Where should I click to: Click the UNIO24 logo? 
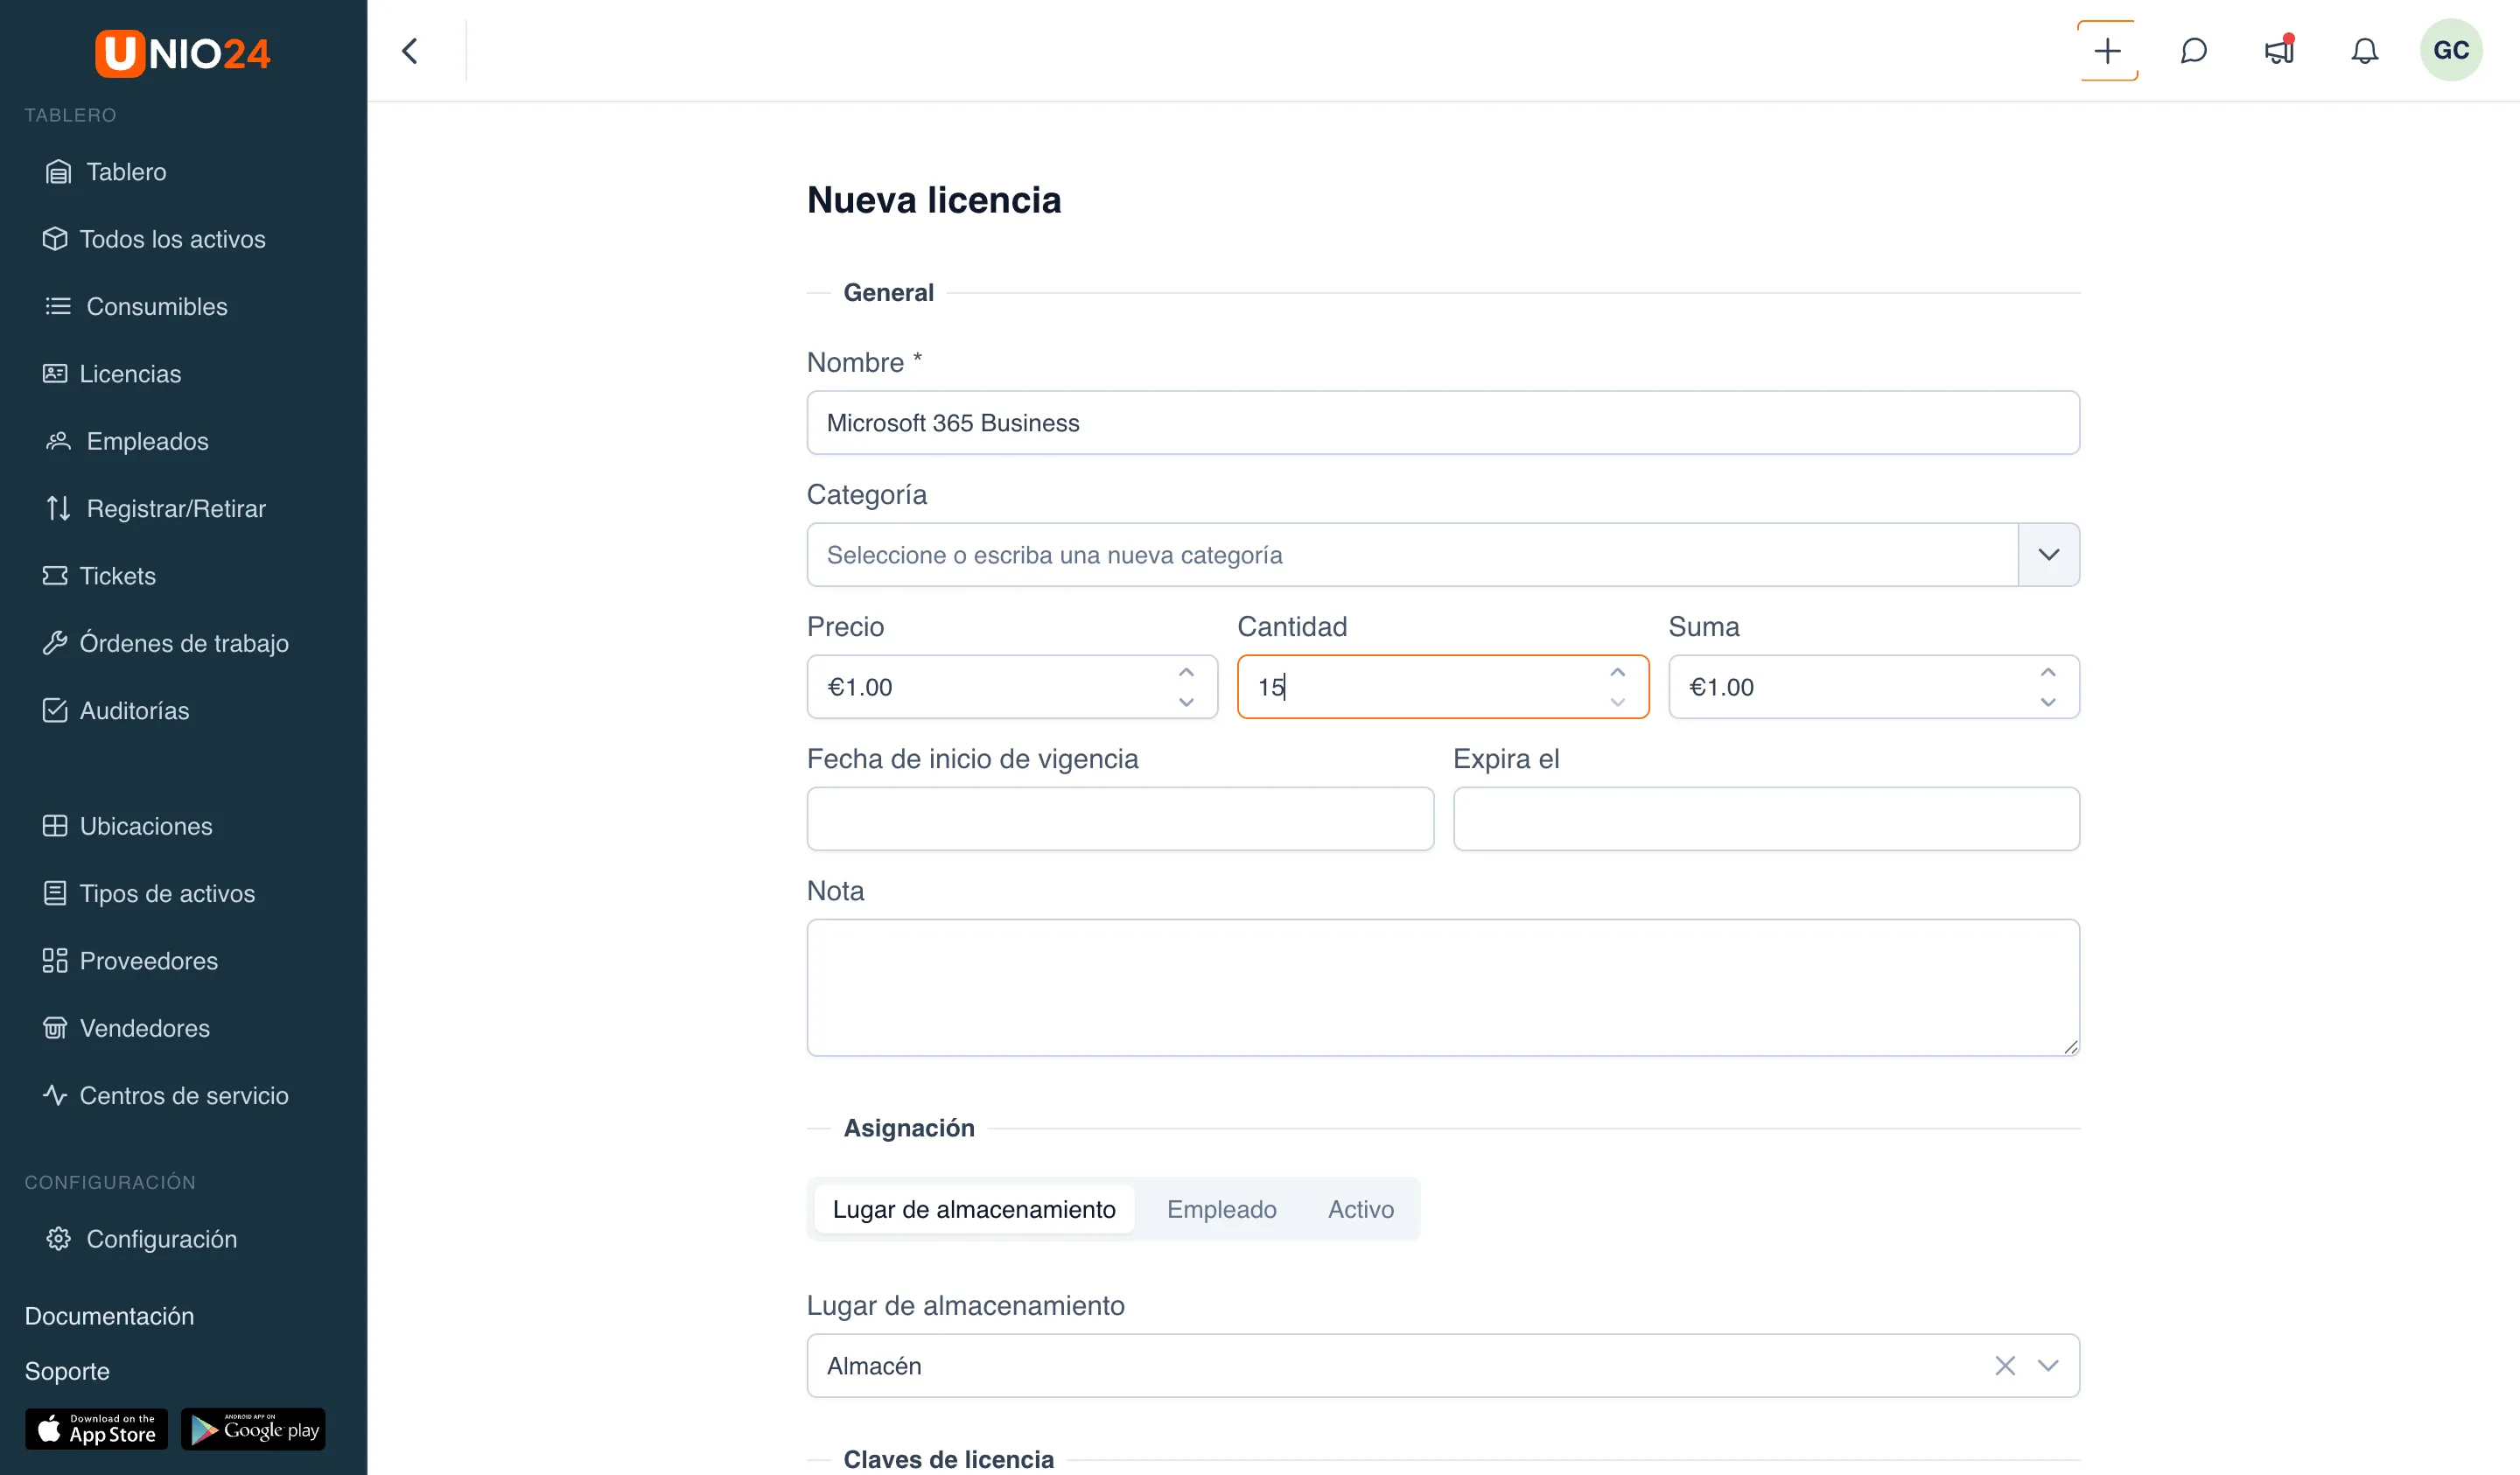(183, 53)
